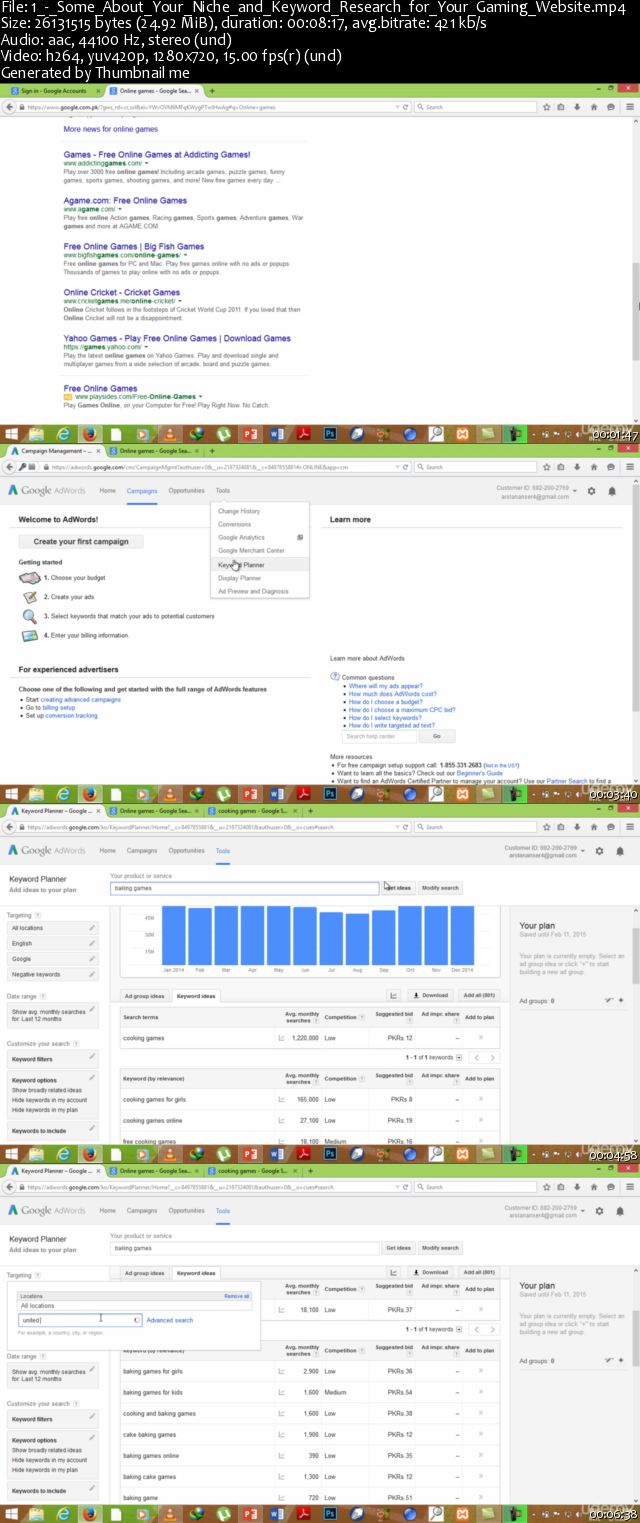The height and width of the screenshot is (1523, 640).
Task: Click Dec 2014 bar in search volume chart
Action: point(462,934)
